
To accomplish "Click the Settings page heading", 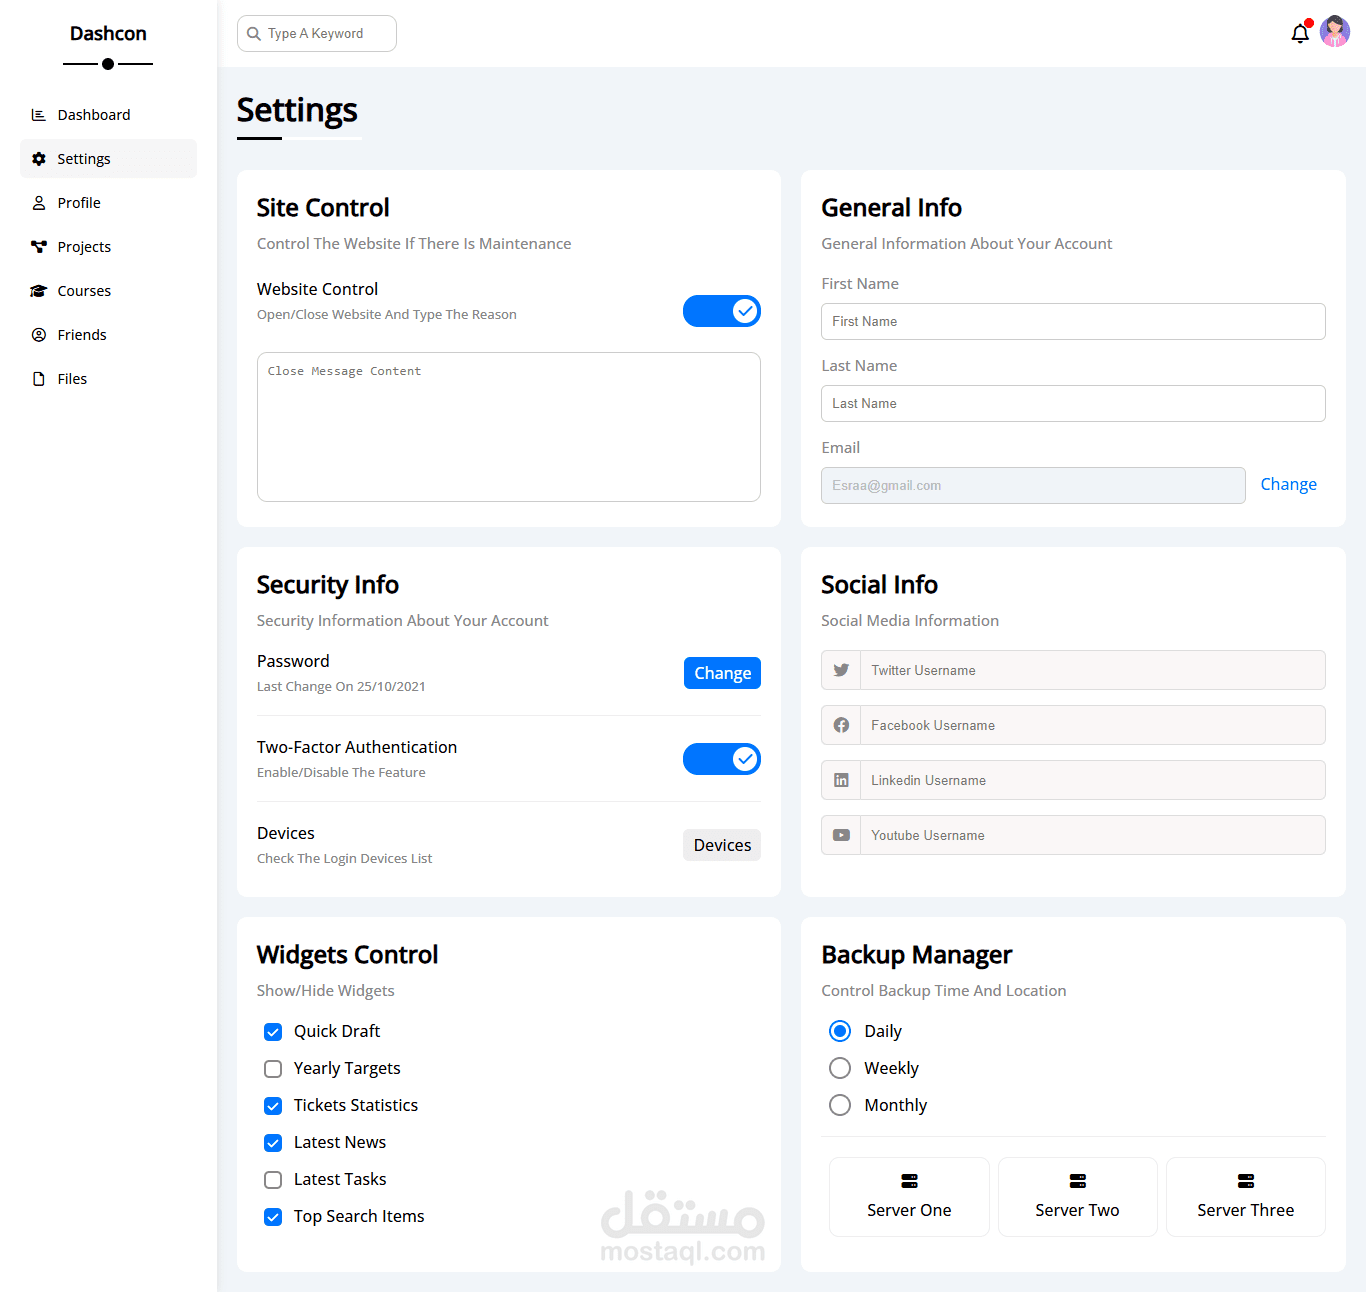I will 297,110.
